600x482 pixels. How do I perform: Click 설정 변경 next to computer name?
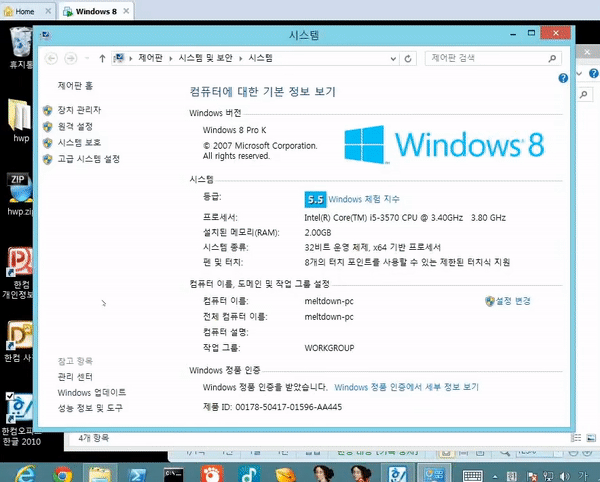pos(513,301)
